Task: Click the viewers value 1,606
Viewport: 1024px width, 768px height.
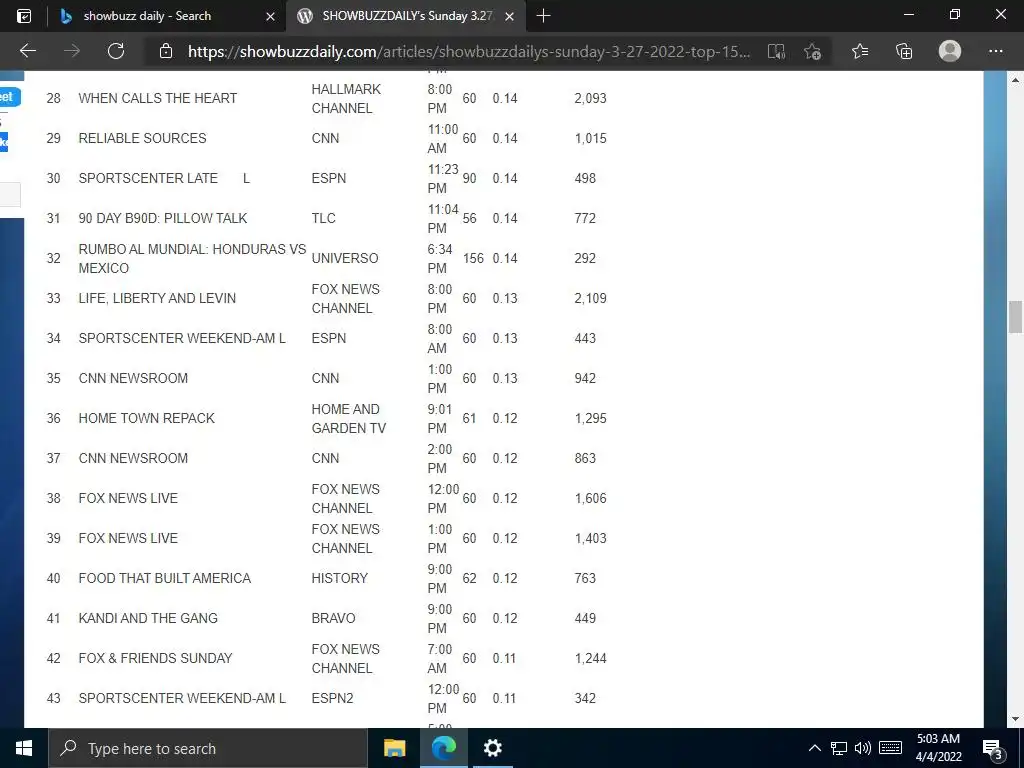Action: 590,498
